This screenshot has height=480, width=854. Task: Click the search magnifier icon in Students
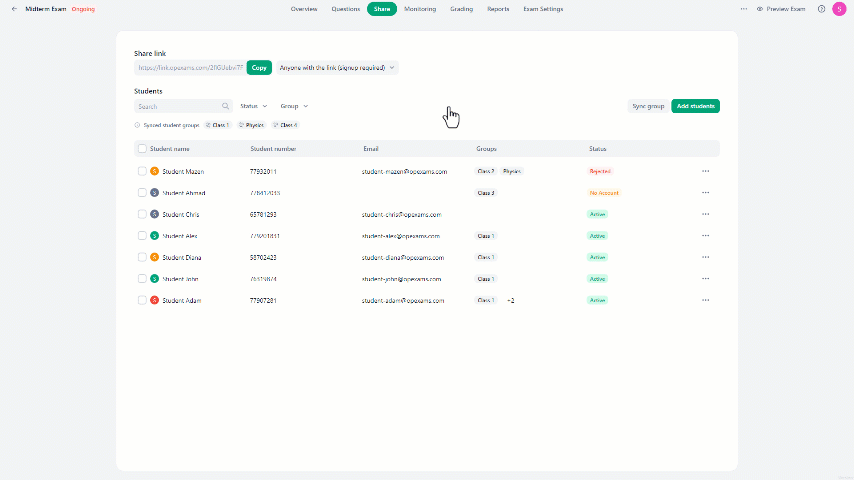click(x=225, y=106)
